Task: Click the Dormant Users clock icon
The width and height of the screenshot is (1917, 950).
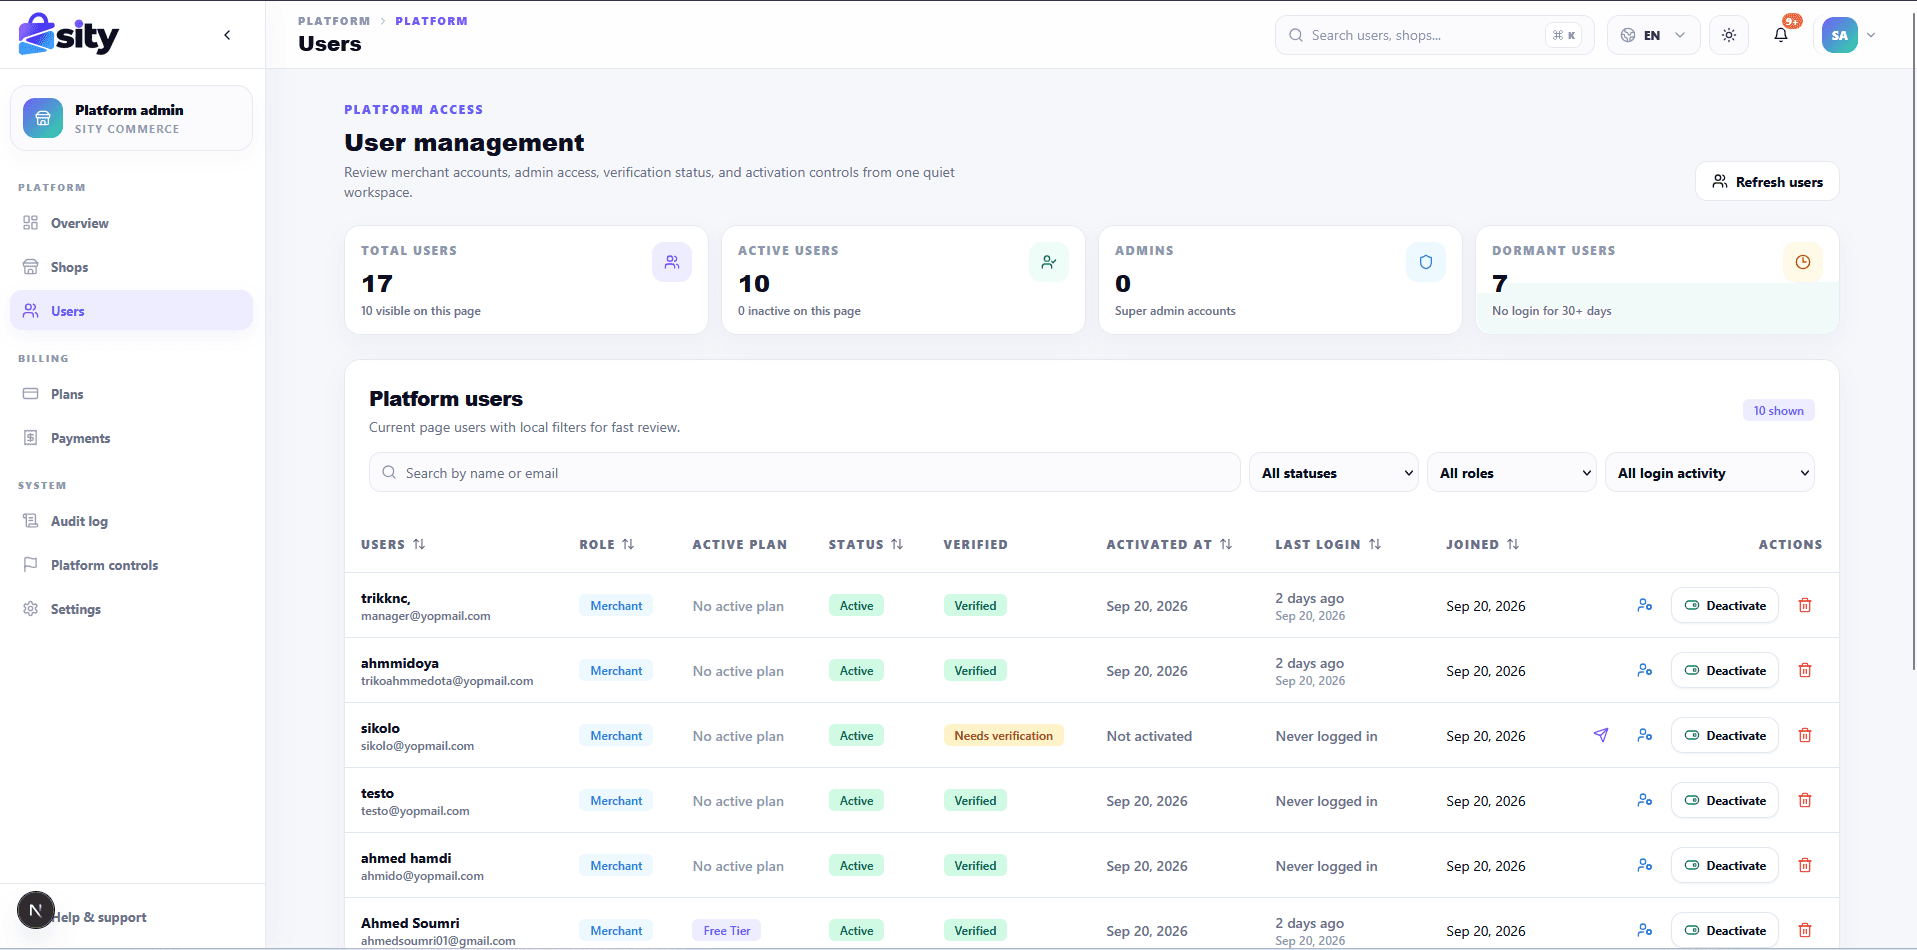Action: (1803, 262)
